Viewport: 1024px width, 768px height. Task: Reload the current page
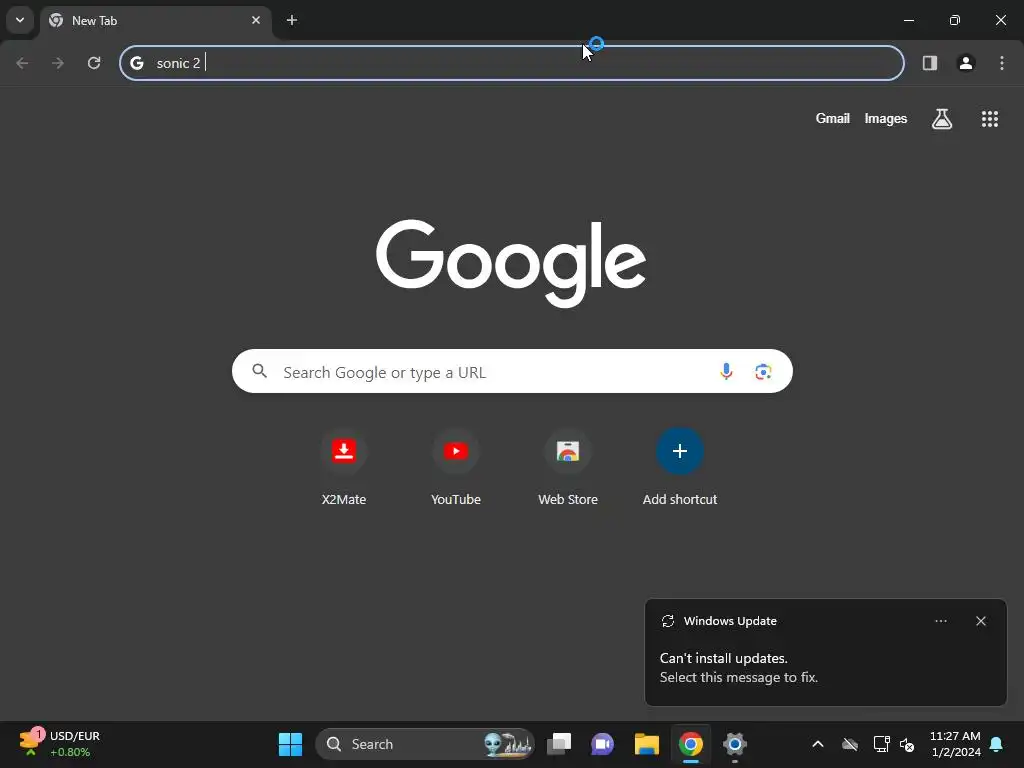[94, 63]
